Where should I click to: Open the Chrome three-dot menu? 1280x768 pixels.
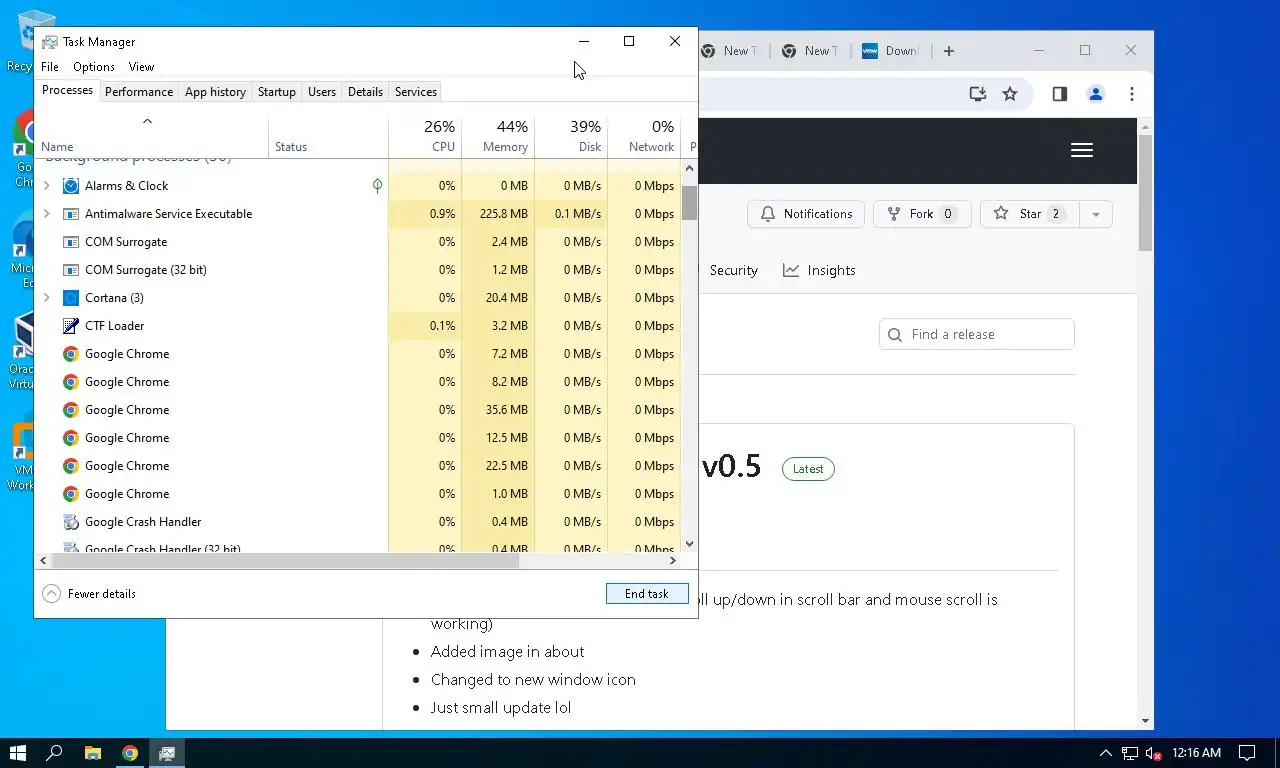pos(1132,94)
